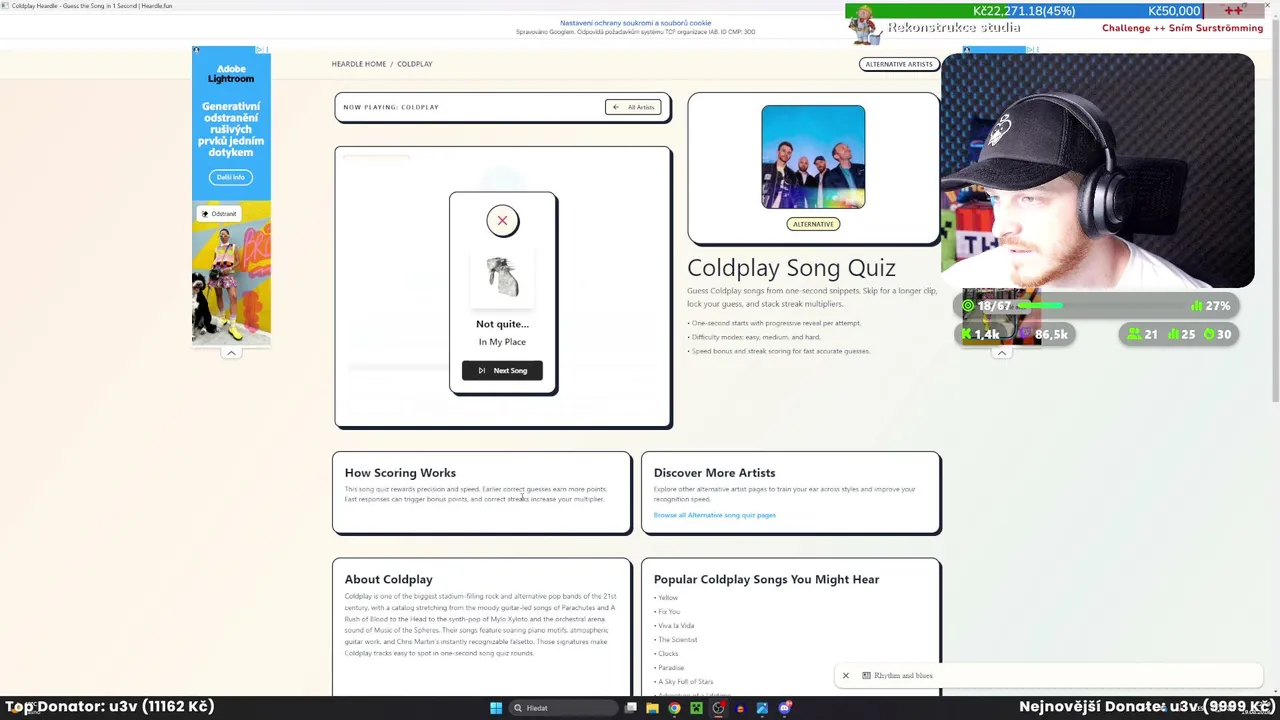1280x720 pixels.
Task: Click the Coldplay breadcrumb item
Action: (415, 64)
